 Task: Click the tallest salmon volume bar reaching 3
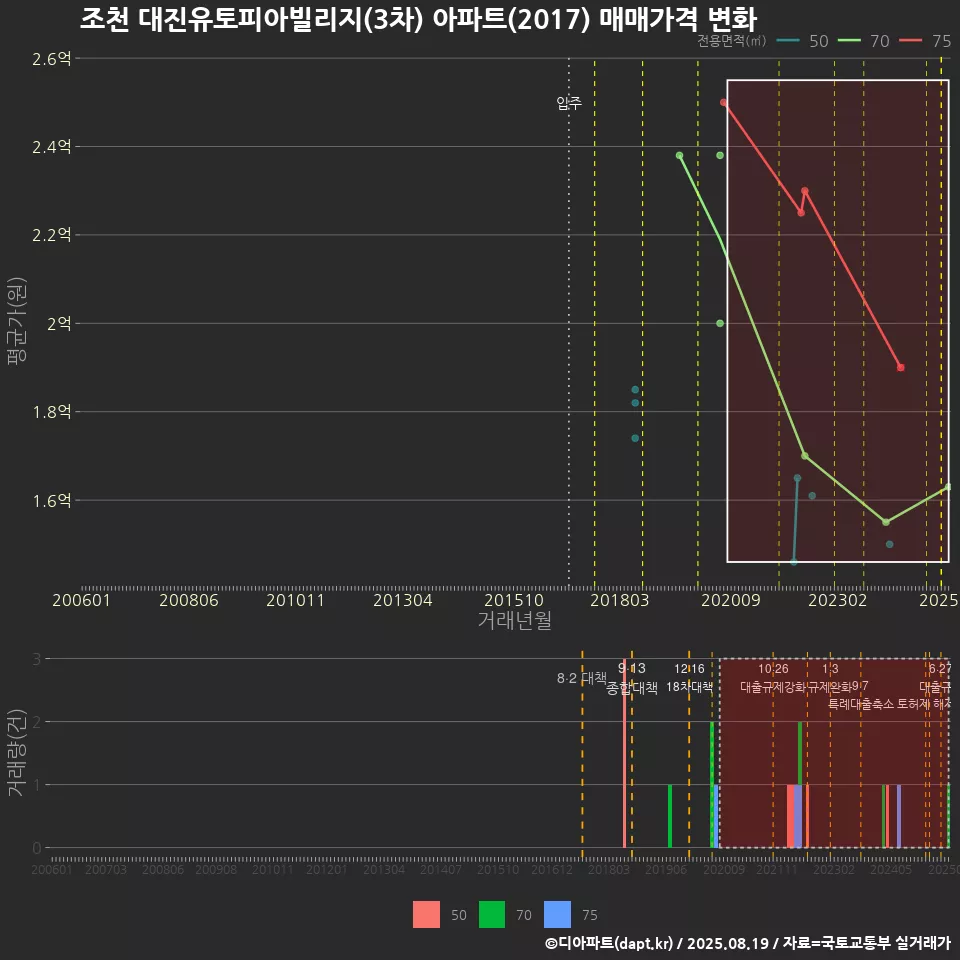coord(624,754)
